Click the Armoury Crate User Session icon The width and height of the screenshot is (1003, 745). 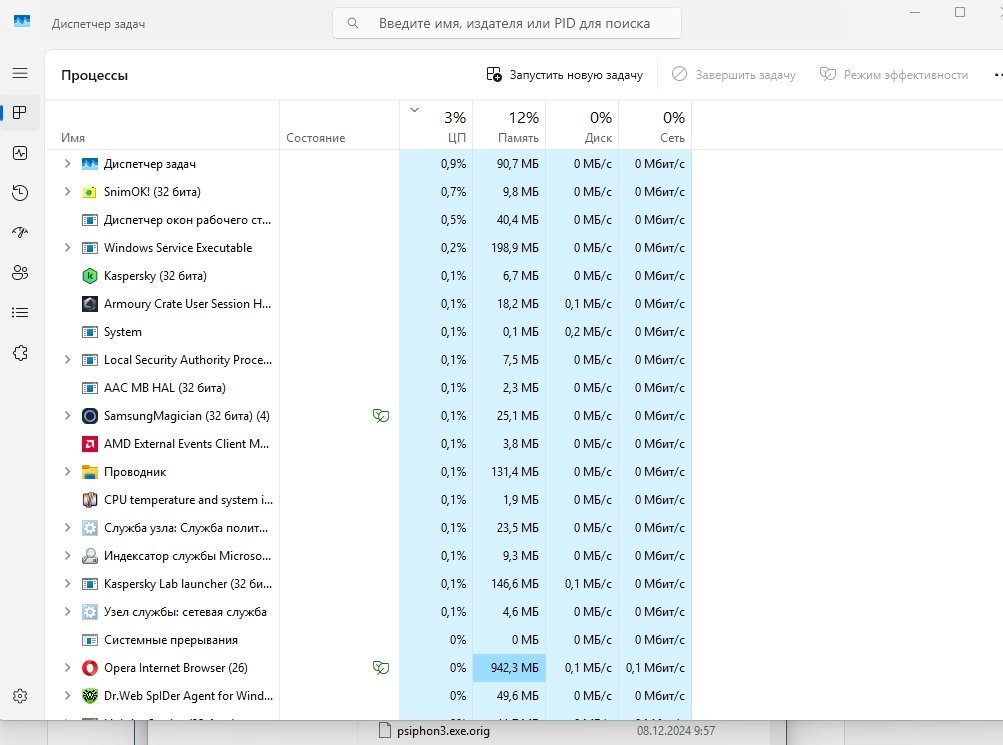click(90, 304)
